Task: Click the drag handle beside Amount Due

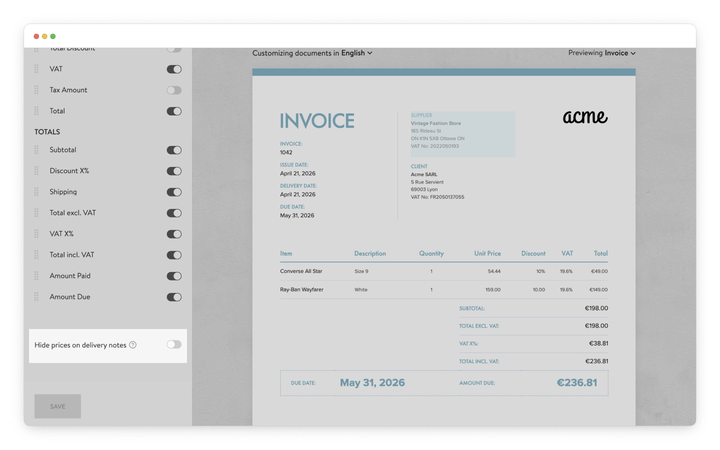Action: [36, 297]
